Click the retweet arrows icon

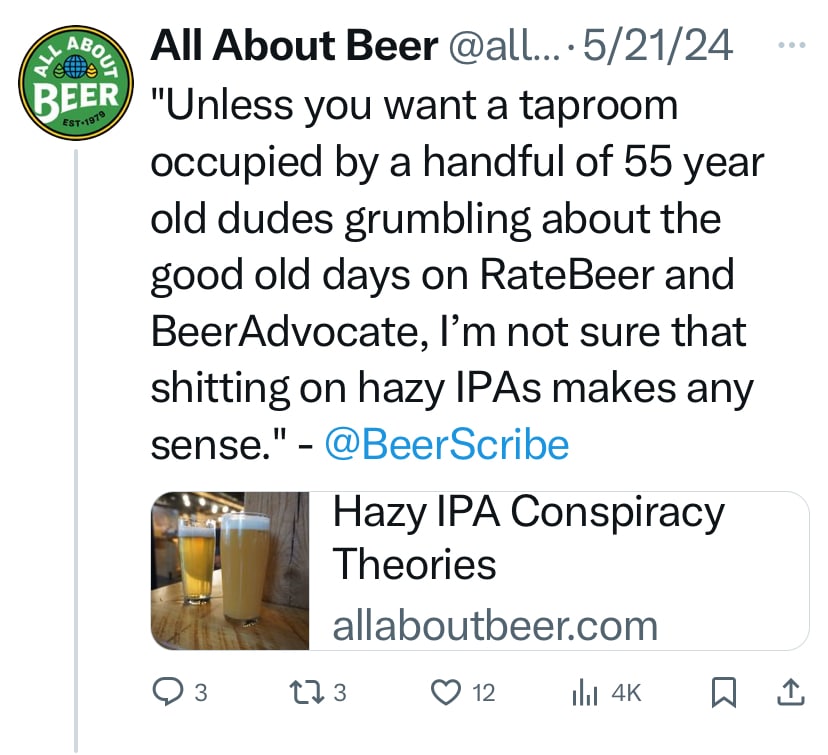tap(307, 692)
